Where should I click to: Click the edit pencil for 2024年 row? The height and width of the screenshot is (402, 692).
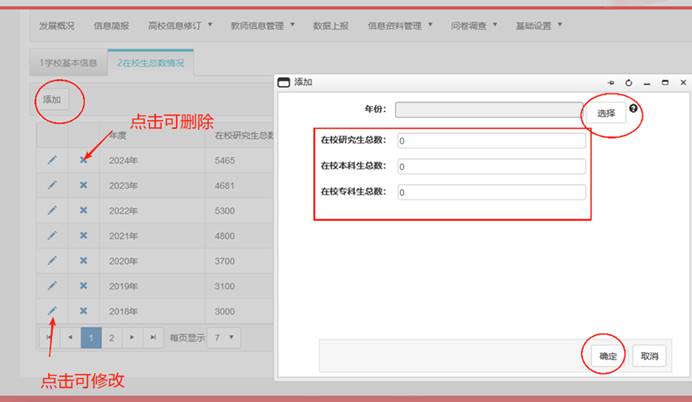pos(52,160)
